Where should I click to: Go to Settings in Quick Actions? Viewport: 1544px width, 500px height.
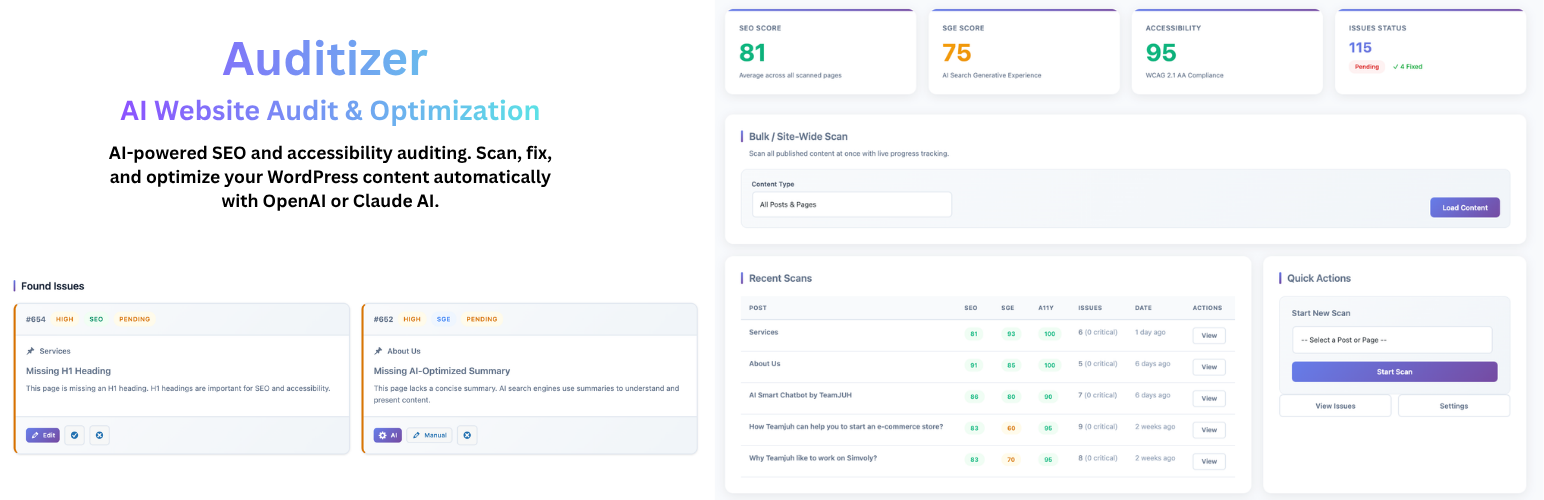tap(1453, 406)
